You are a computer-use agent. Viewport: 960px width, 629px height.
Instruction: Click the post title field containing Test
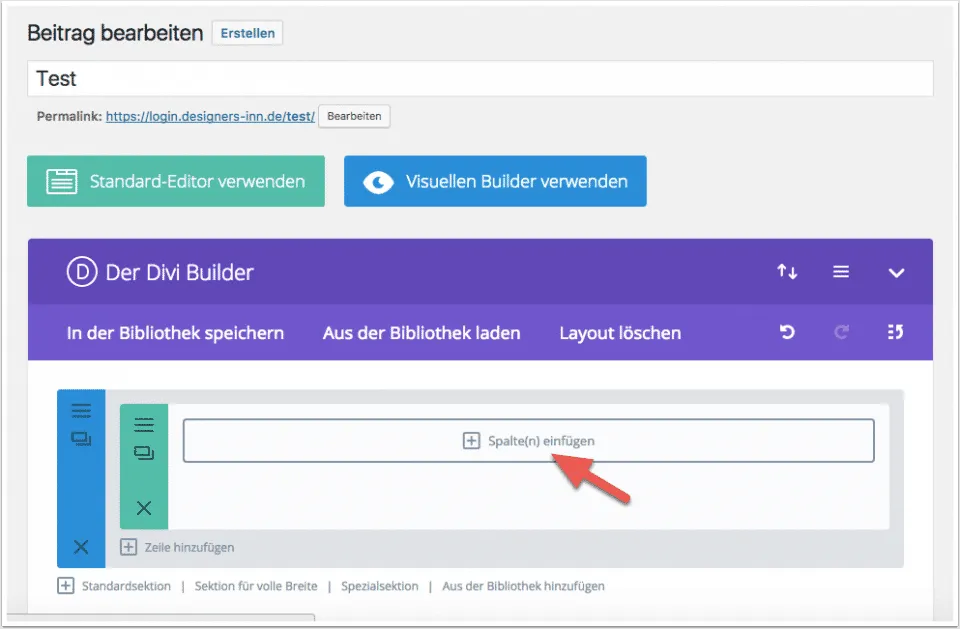pyautogui.click(x=480, y=79)
